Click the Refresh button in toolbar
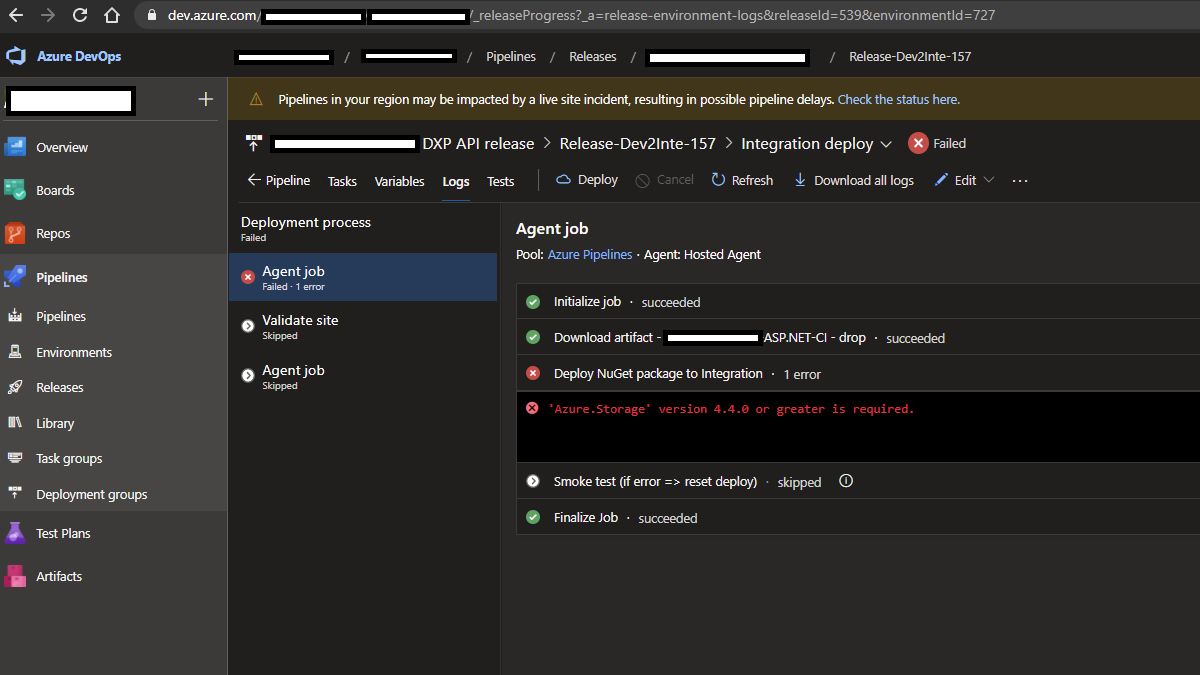 [742, 180]
